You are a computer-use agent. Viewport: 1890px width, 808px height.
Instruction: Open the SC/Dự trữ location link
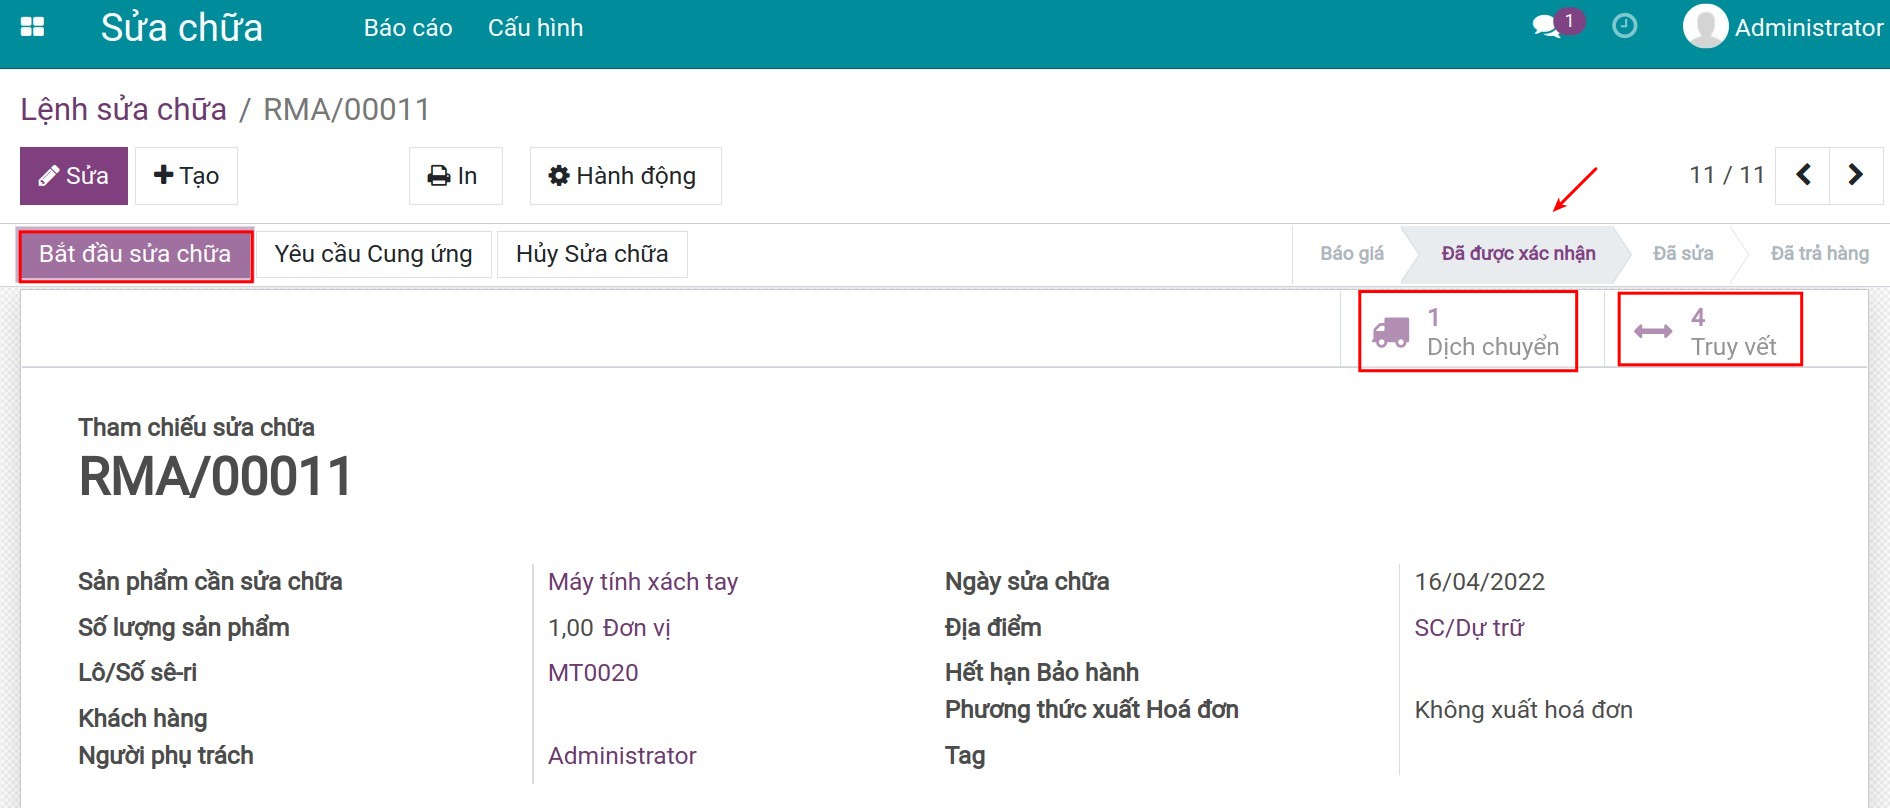click(x=1469, y=628)
